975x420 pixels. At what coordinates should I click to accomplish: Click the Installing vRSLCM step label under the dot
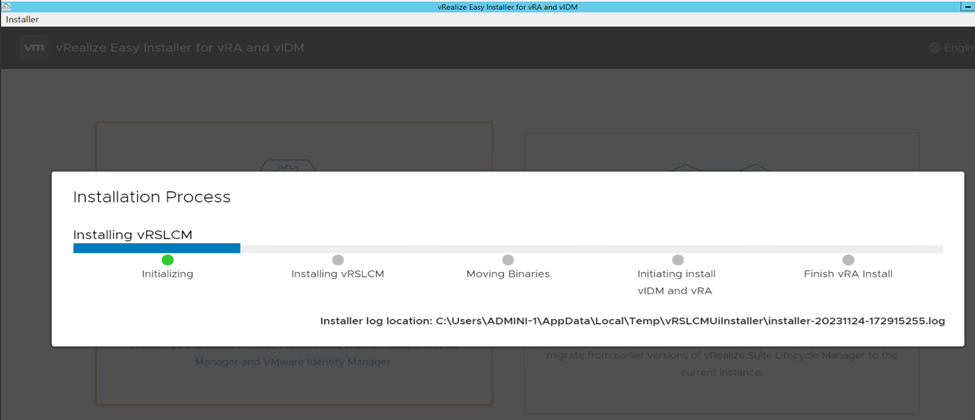point(338,274)
